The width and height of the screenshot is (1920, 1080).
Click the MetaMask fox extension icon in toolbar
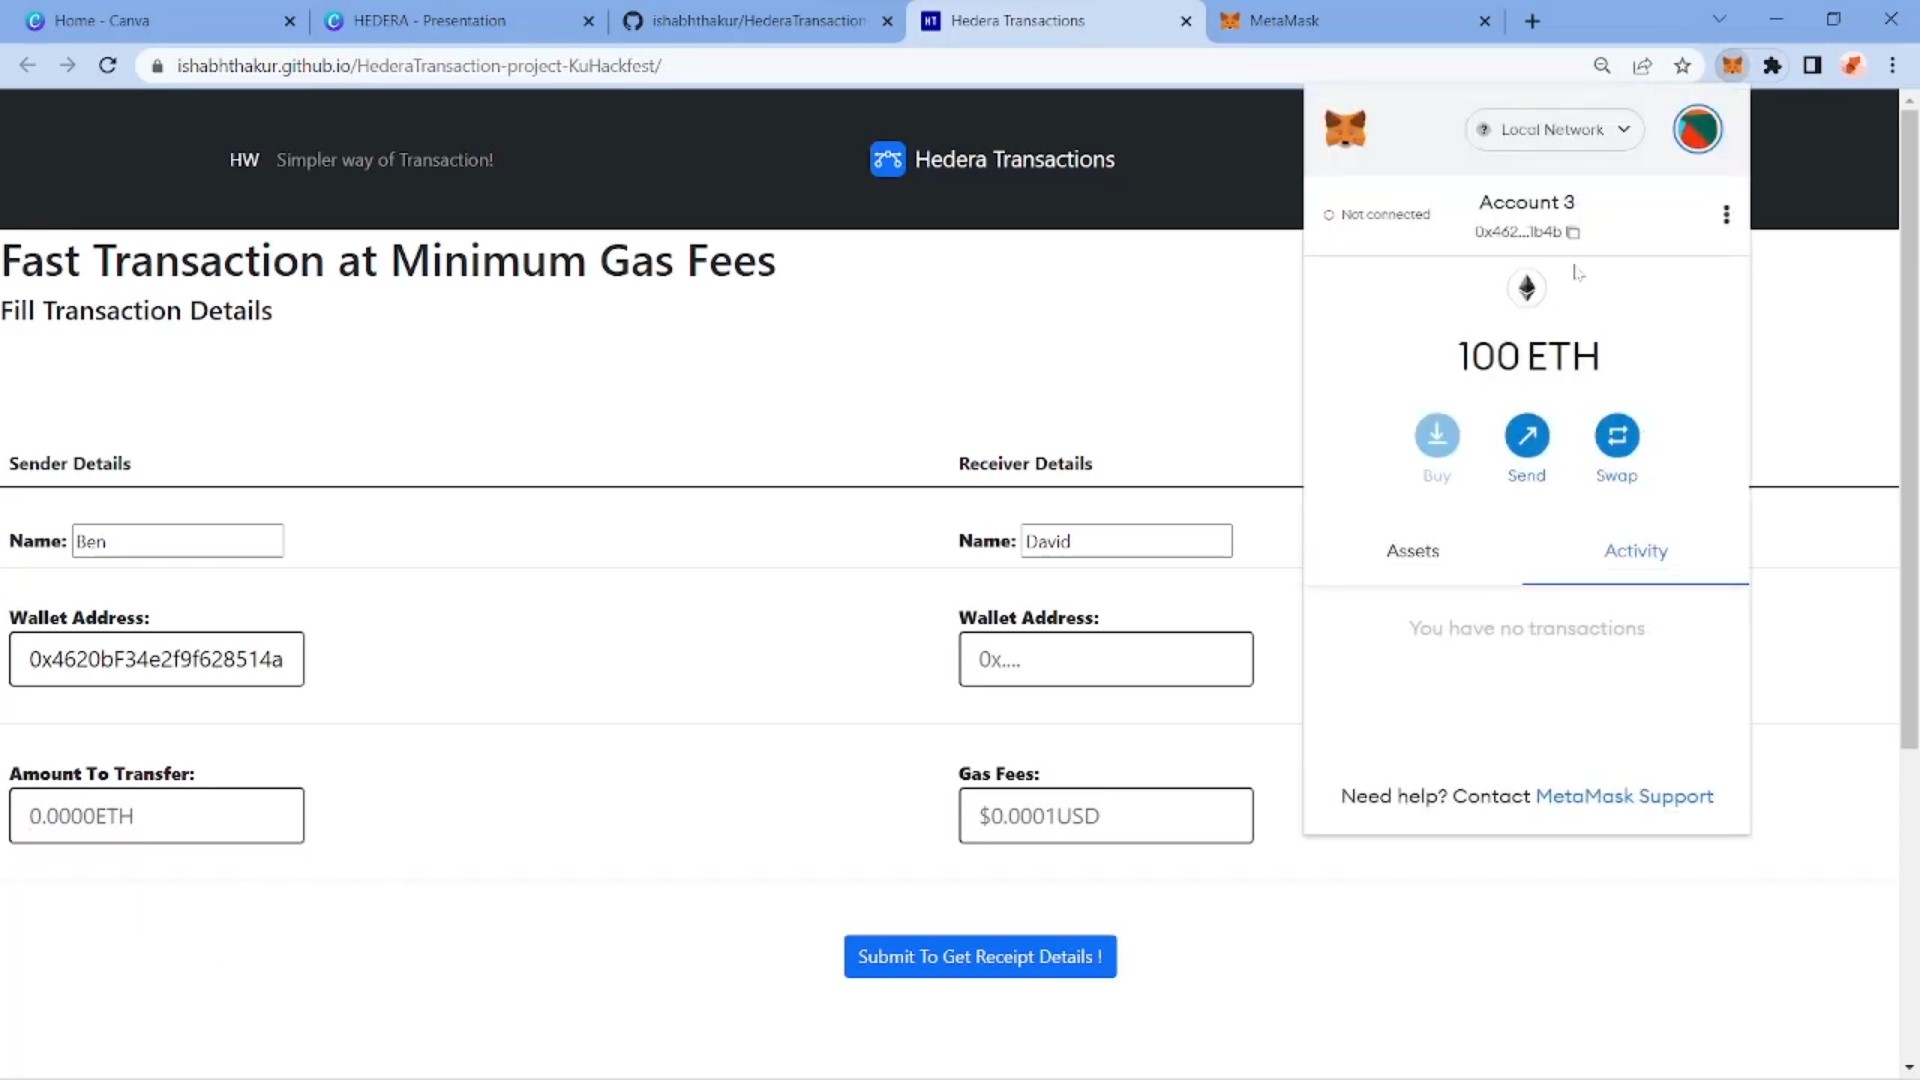click(1732, 66)
